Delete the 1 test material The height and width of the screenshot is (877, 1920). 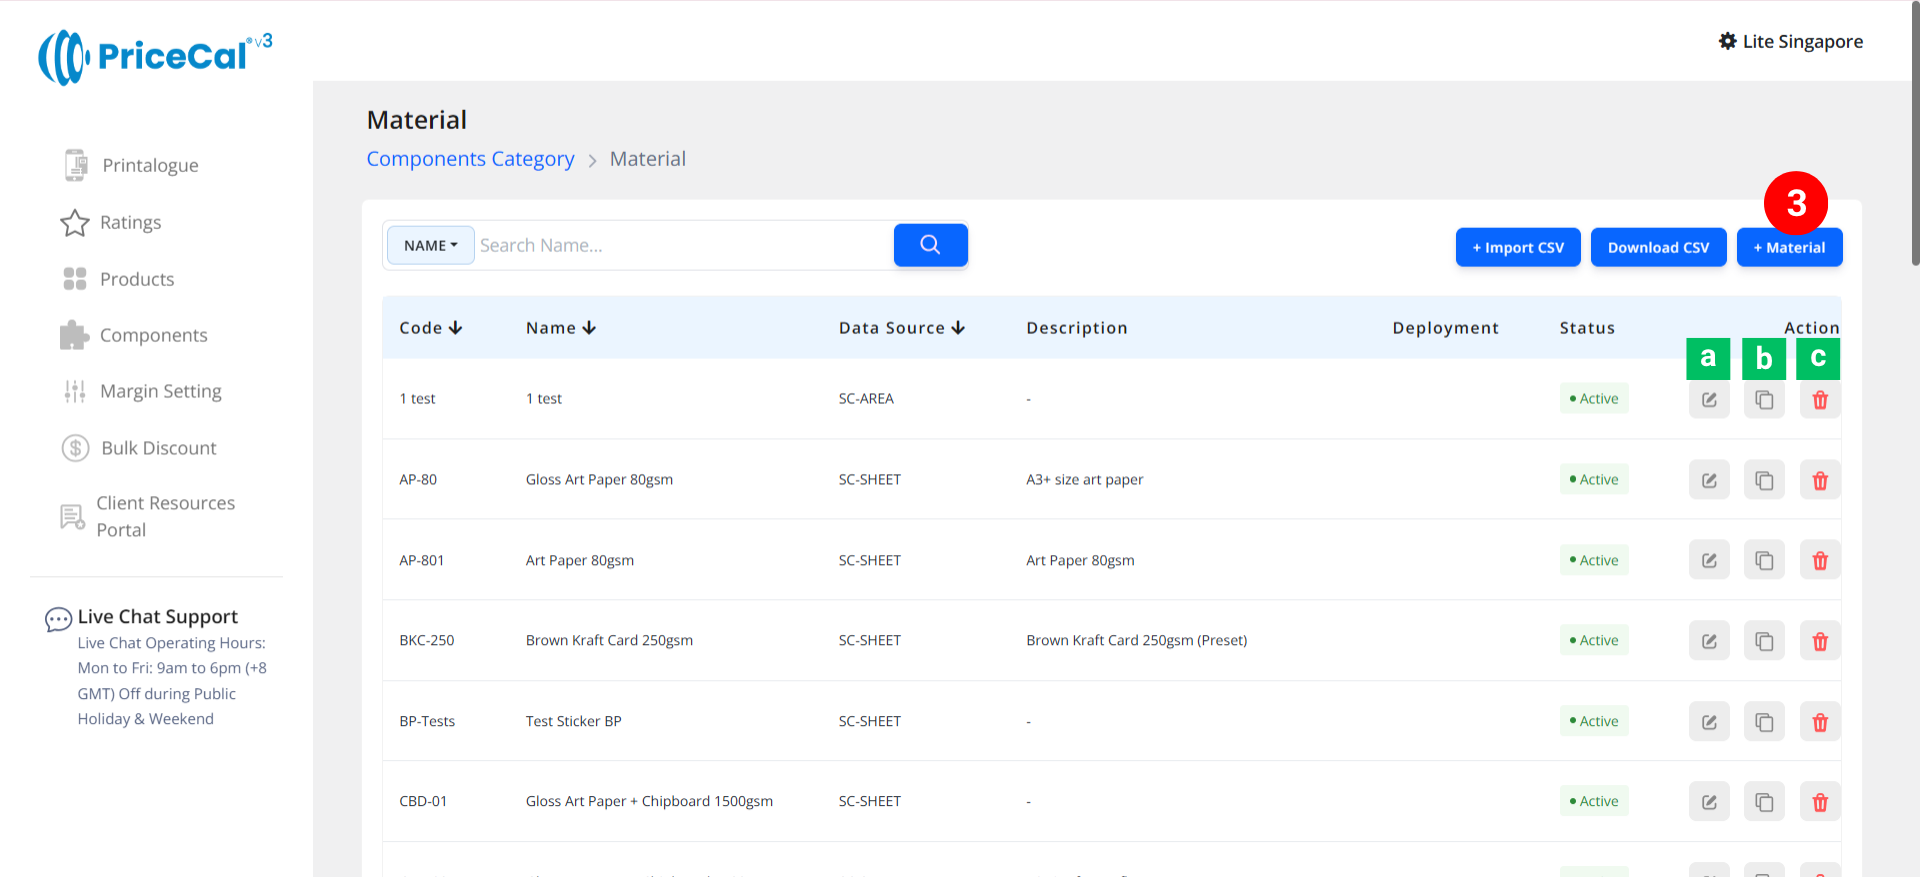(x=1819, y=400)
